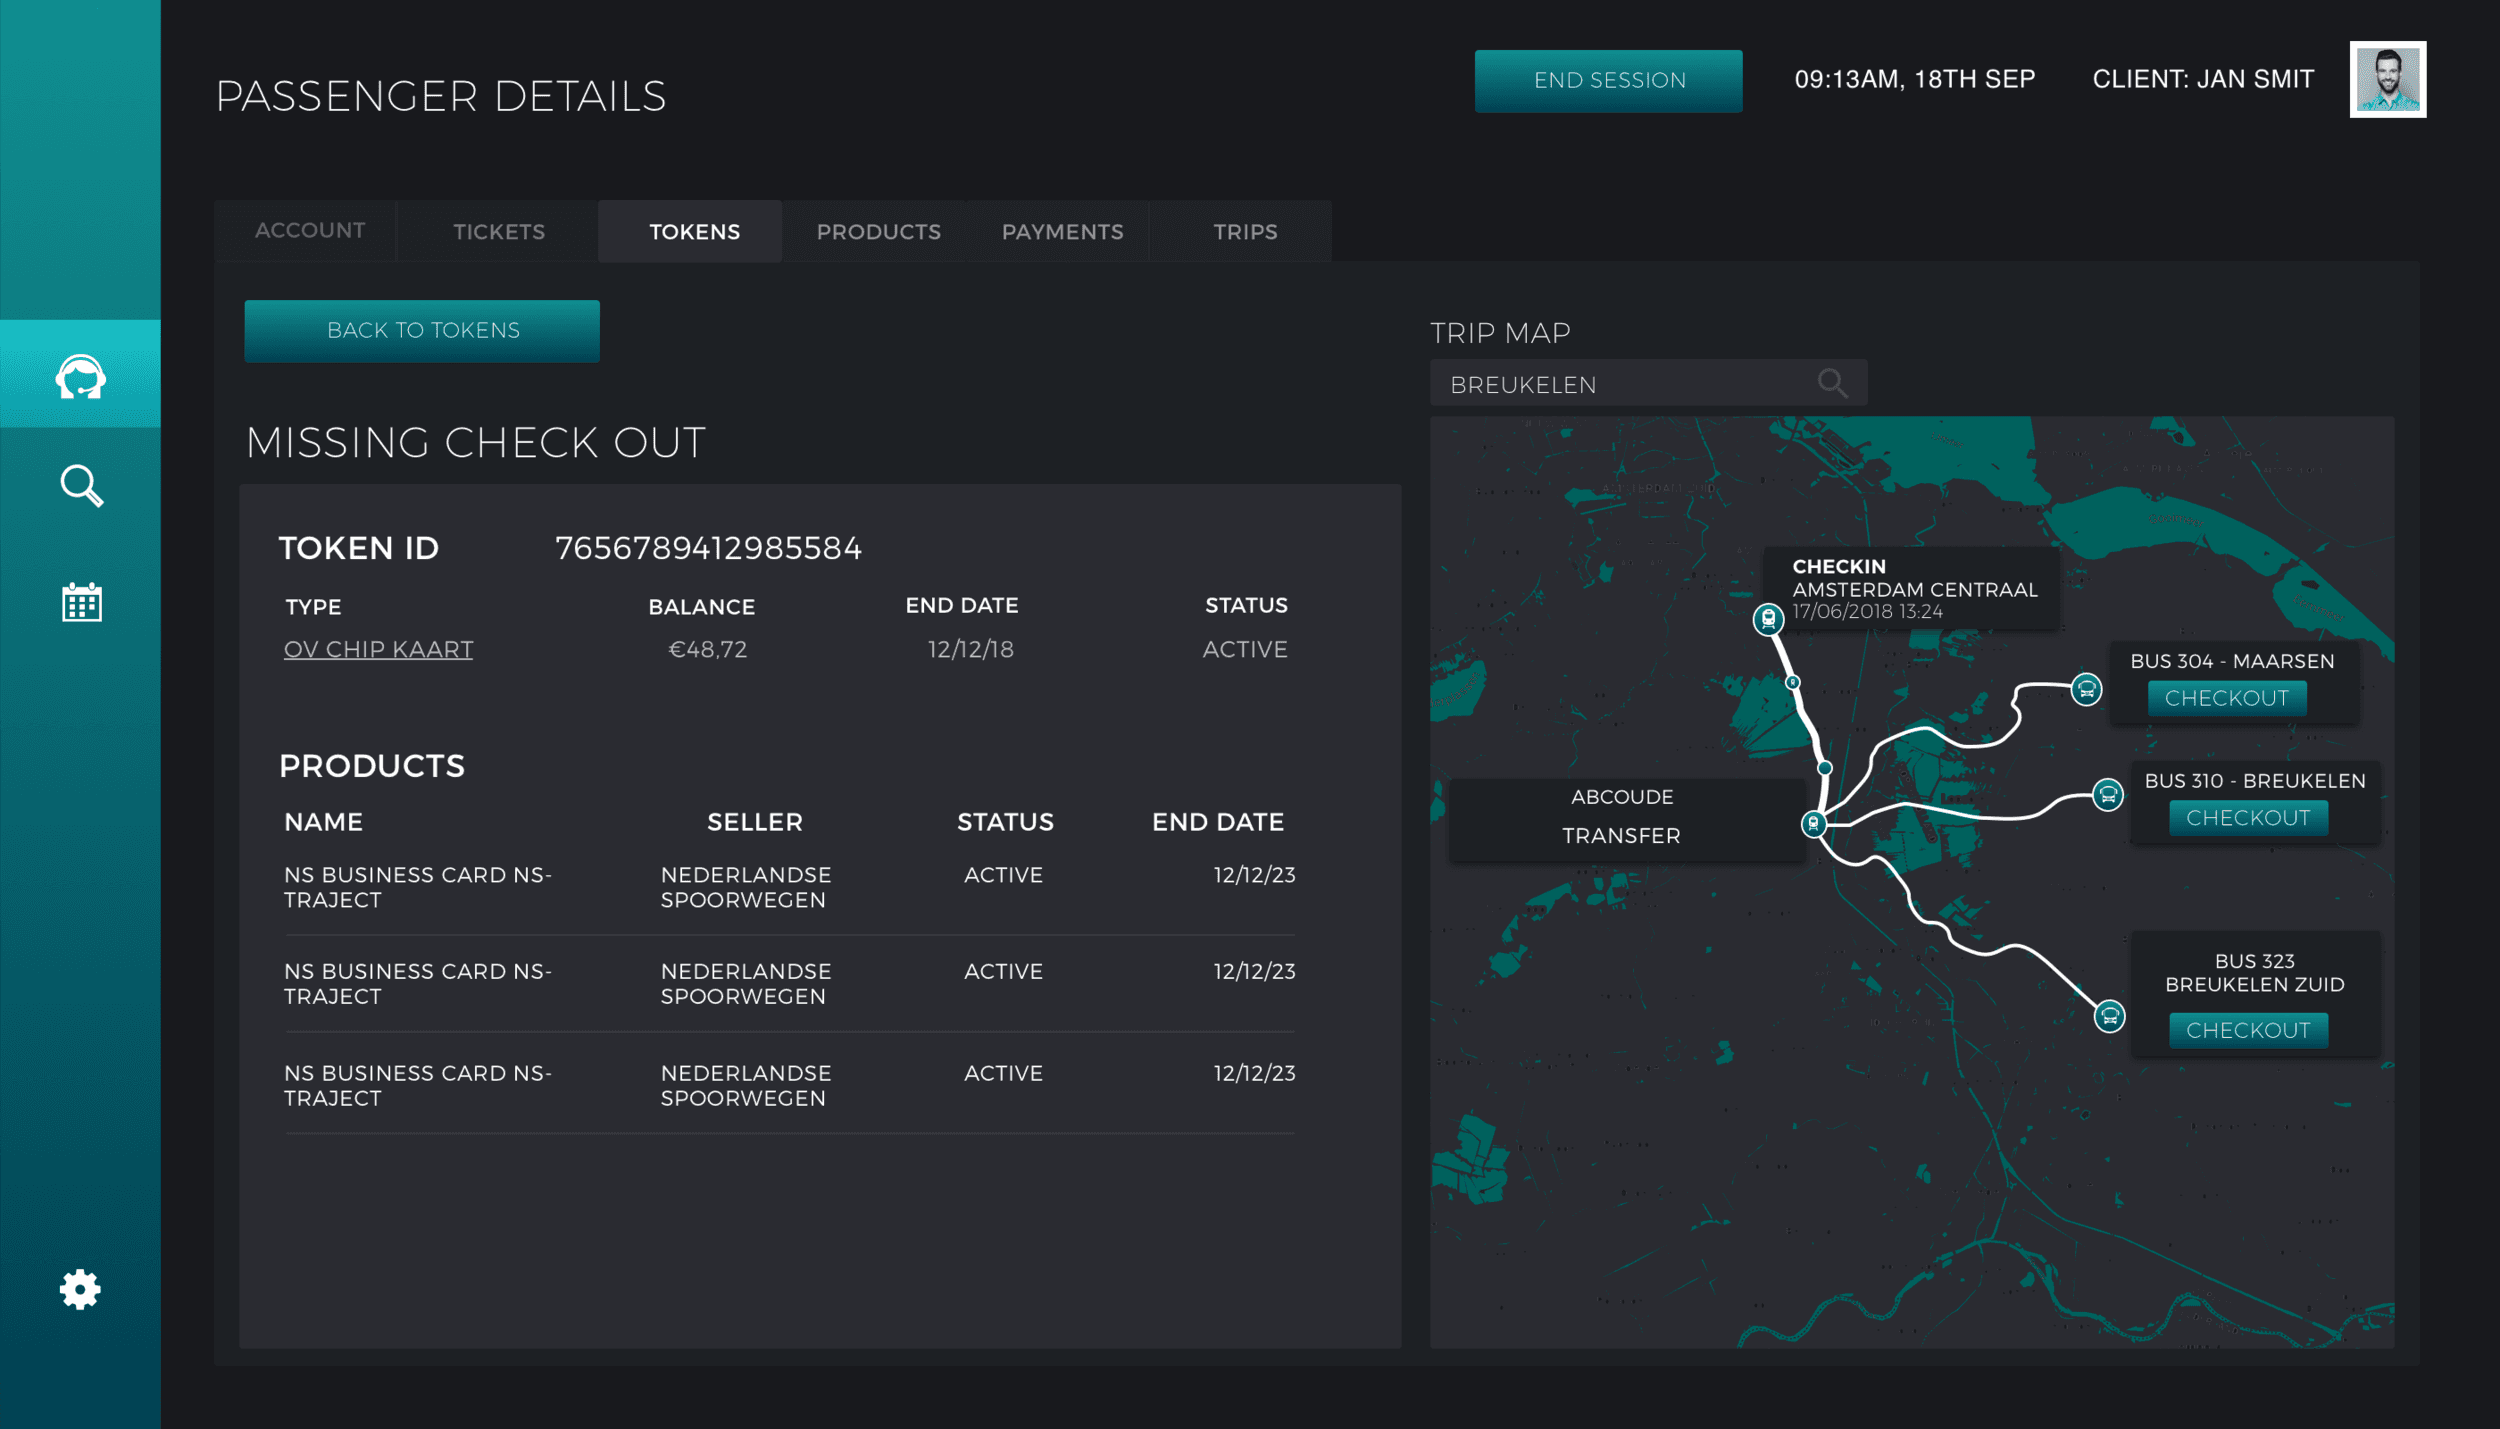Image resolution: width=2500 pixels, height=1429 pixels.
Task: Open settings gear in sidebar
Action: (80, 1289)
